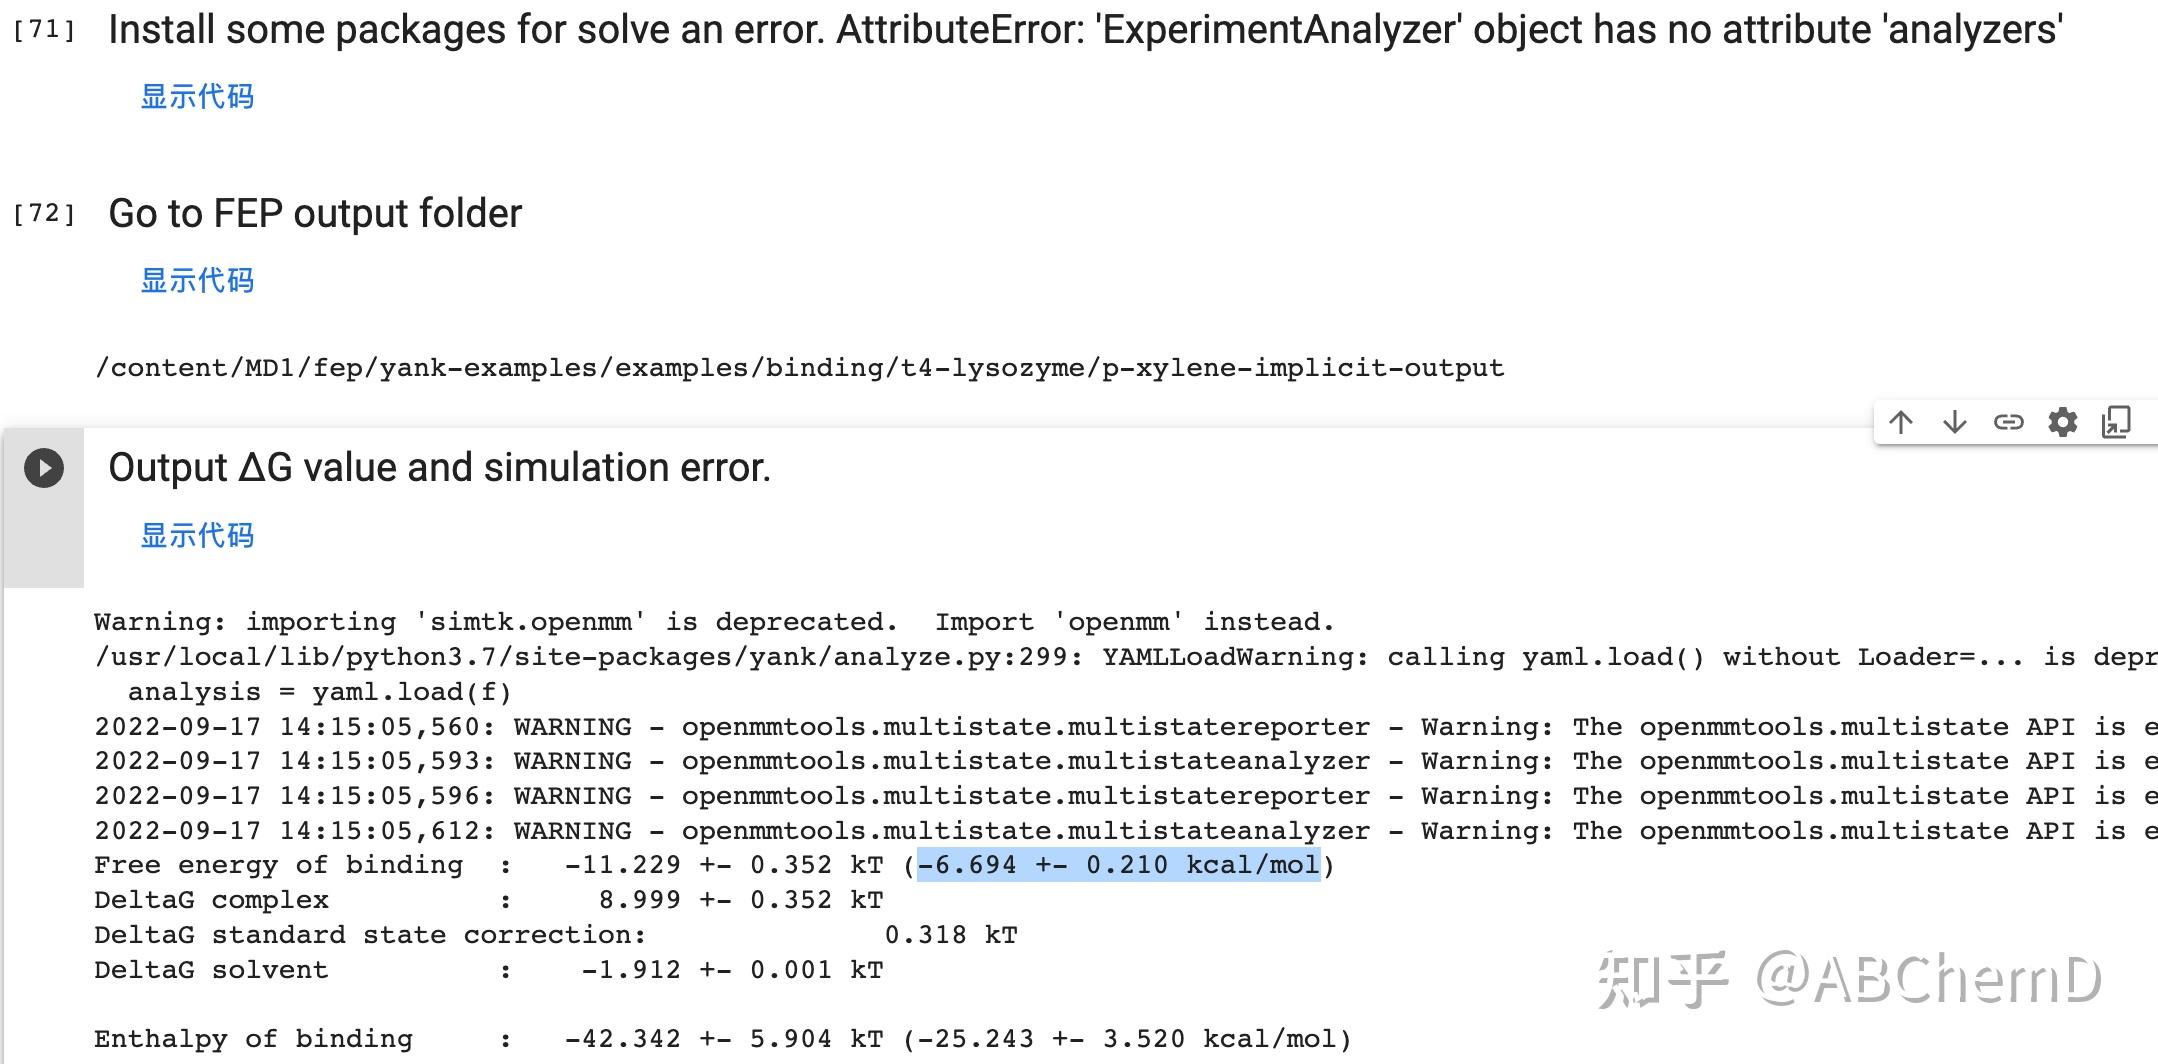Click the gray cell gutter below run button
Image resolution: width=2158 pixels, height=1064 pixels.
coord(44,540)
